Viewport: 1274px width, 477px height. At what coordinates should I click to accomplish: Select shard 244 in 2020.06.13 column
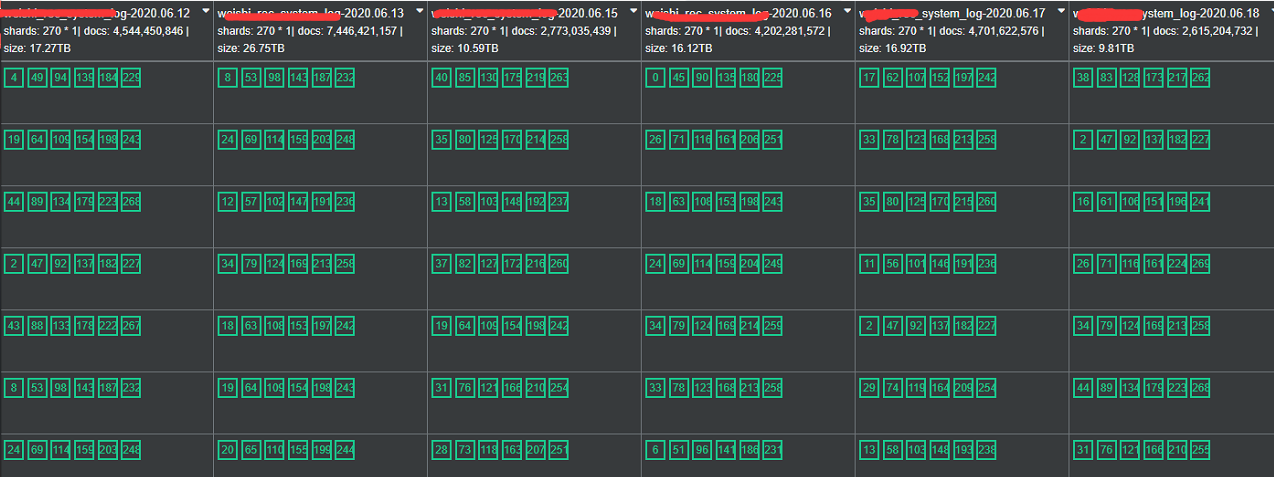coord(345,450)
